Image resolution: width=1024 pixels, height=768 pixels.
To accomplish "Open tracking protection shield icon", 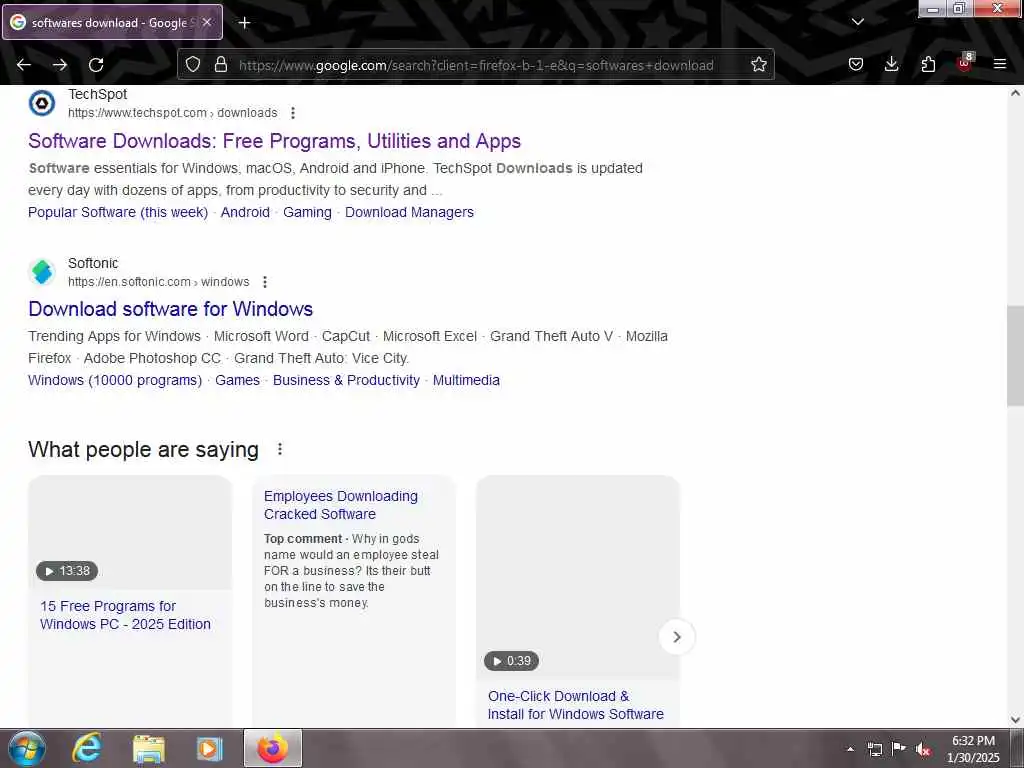I will pyautogui.click(x=193, y=64).
